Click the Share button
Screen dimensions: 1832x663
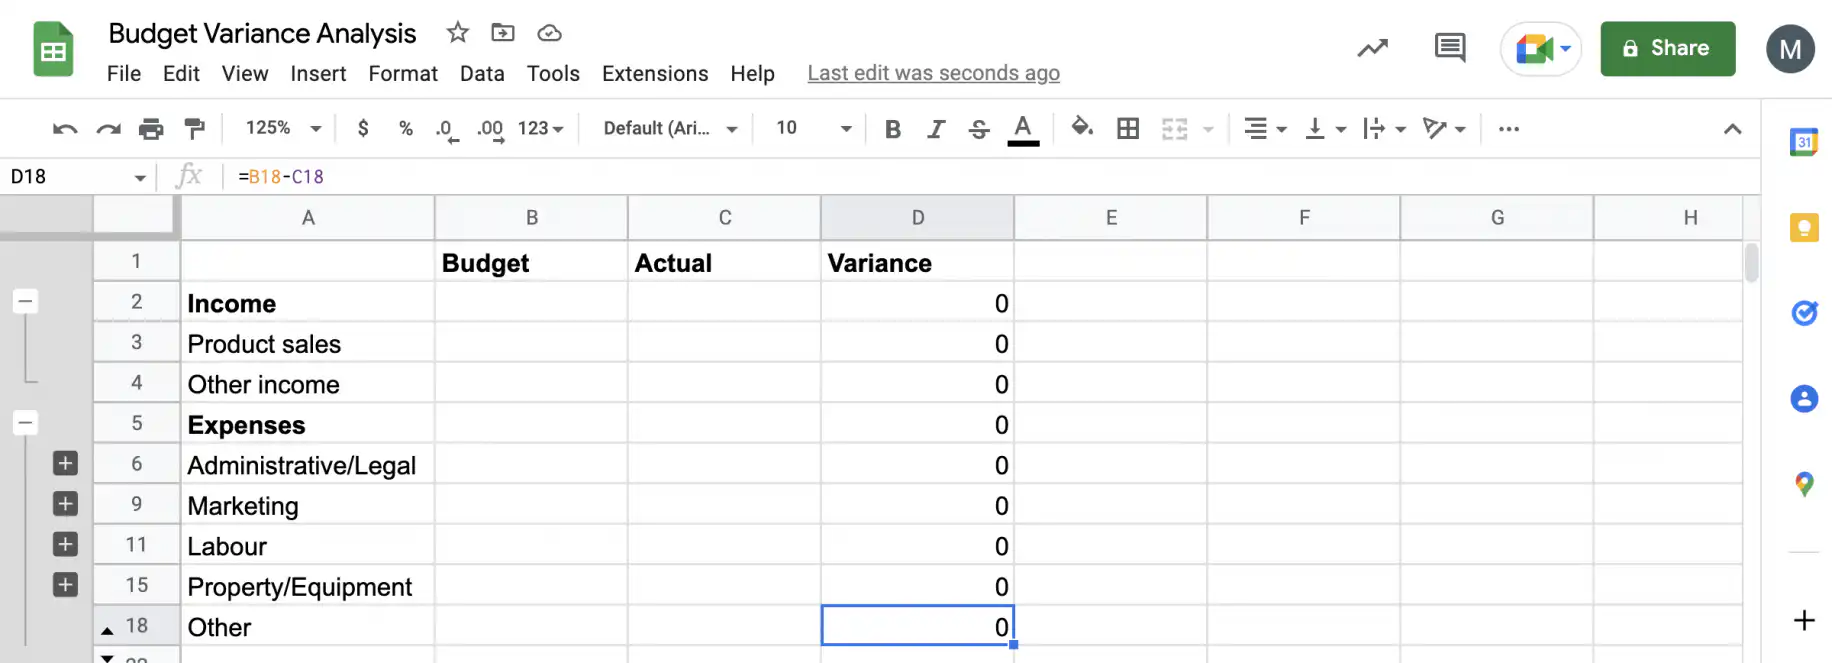pyautogui.click(x=1668, y=48)
